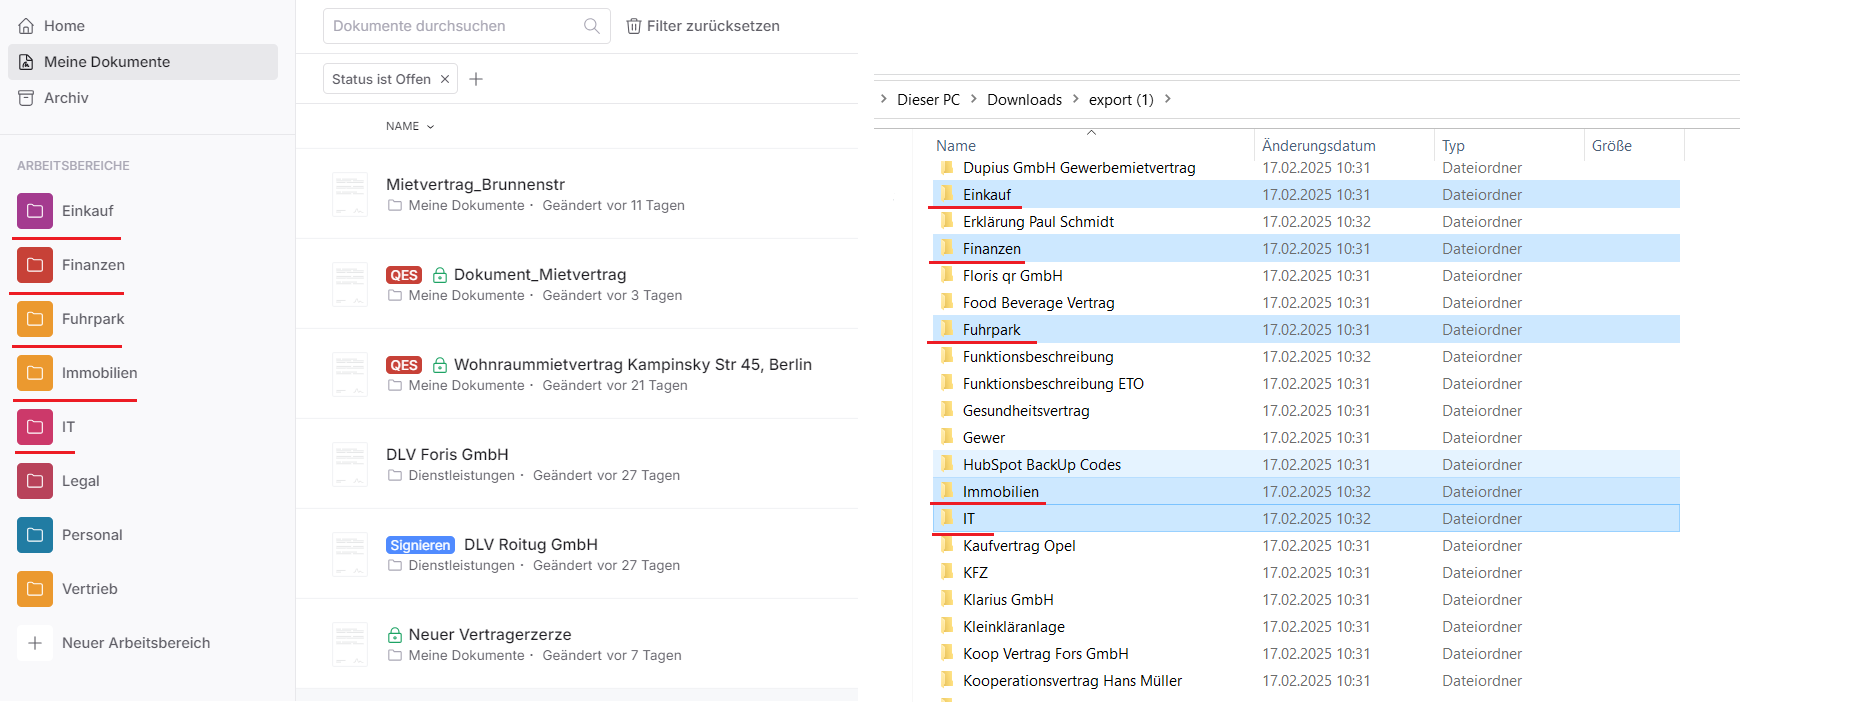Open the Mietvertrag_Brunnenstr document
The image size is (1868, 712).
coord(475,184)
